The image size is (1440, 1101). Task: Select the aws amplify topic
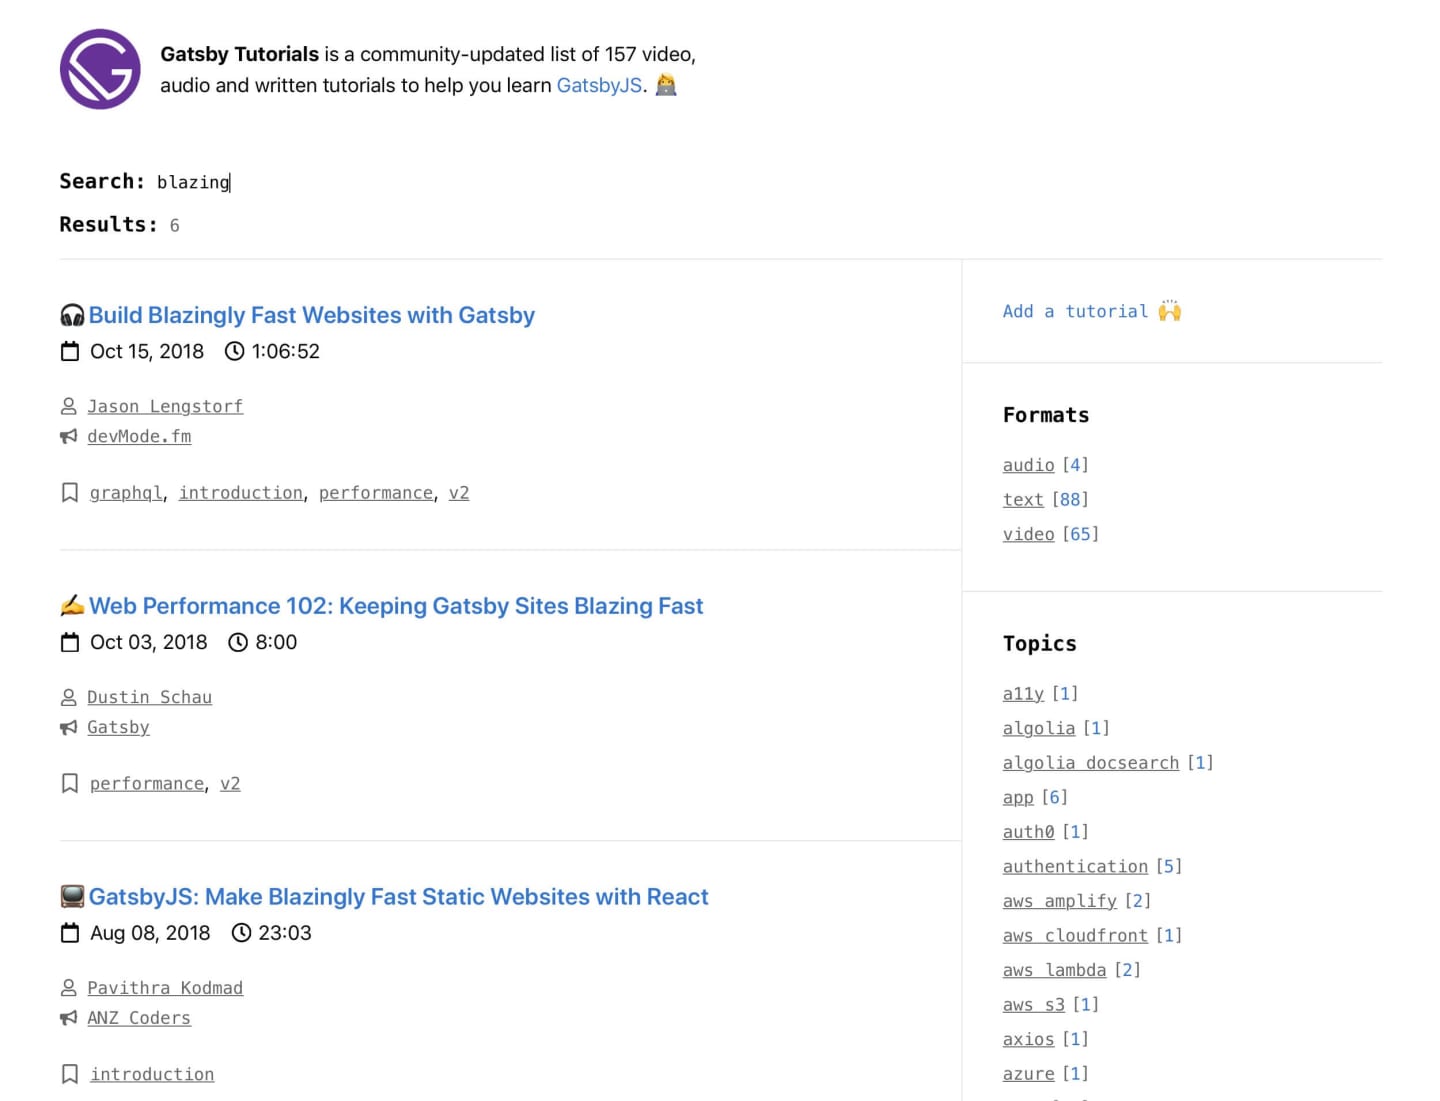tap(1059, 901)
